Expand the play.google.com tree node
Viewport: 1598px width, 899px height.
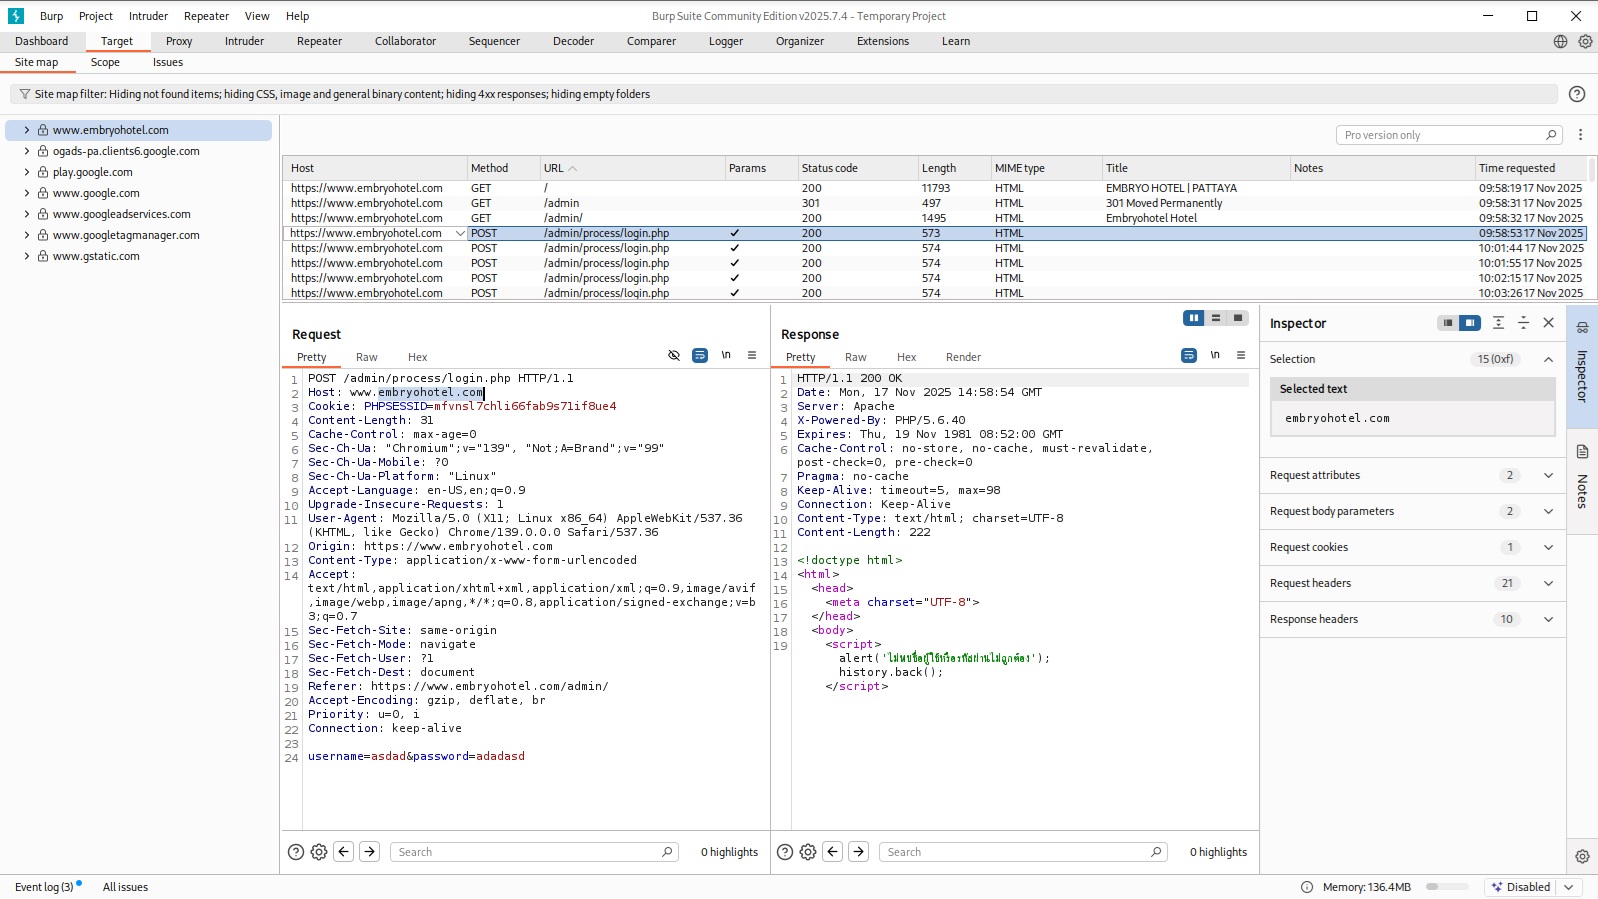coord(27,172)
